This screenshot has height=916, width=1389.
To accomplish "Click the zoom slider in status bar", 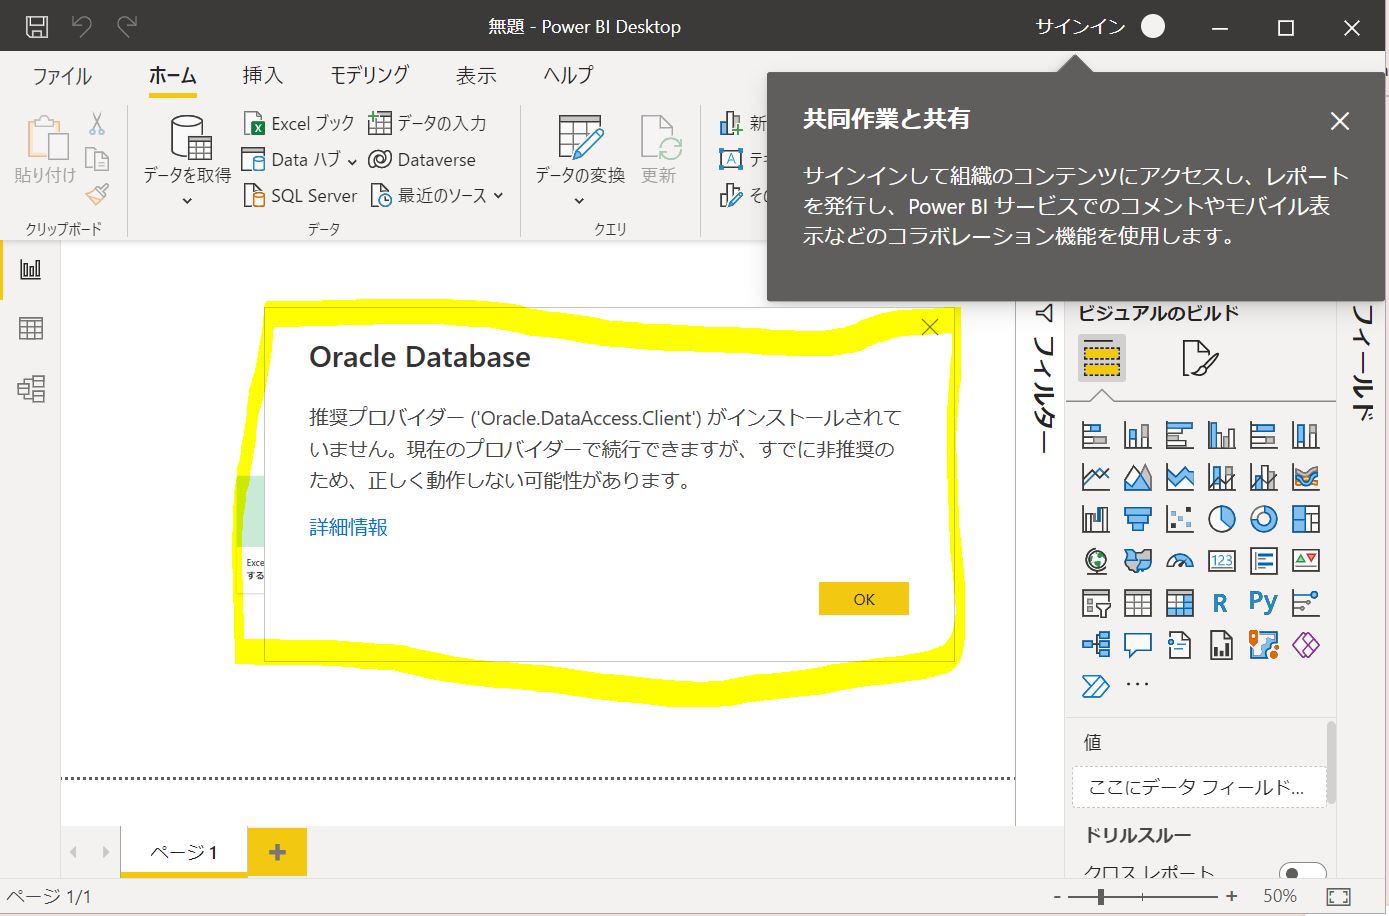I will coord(1101,896).
